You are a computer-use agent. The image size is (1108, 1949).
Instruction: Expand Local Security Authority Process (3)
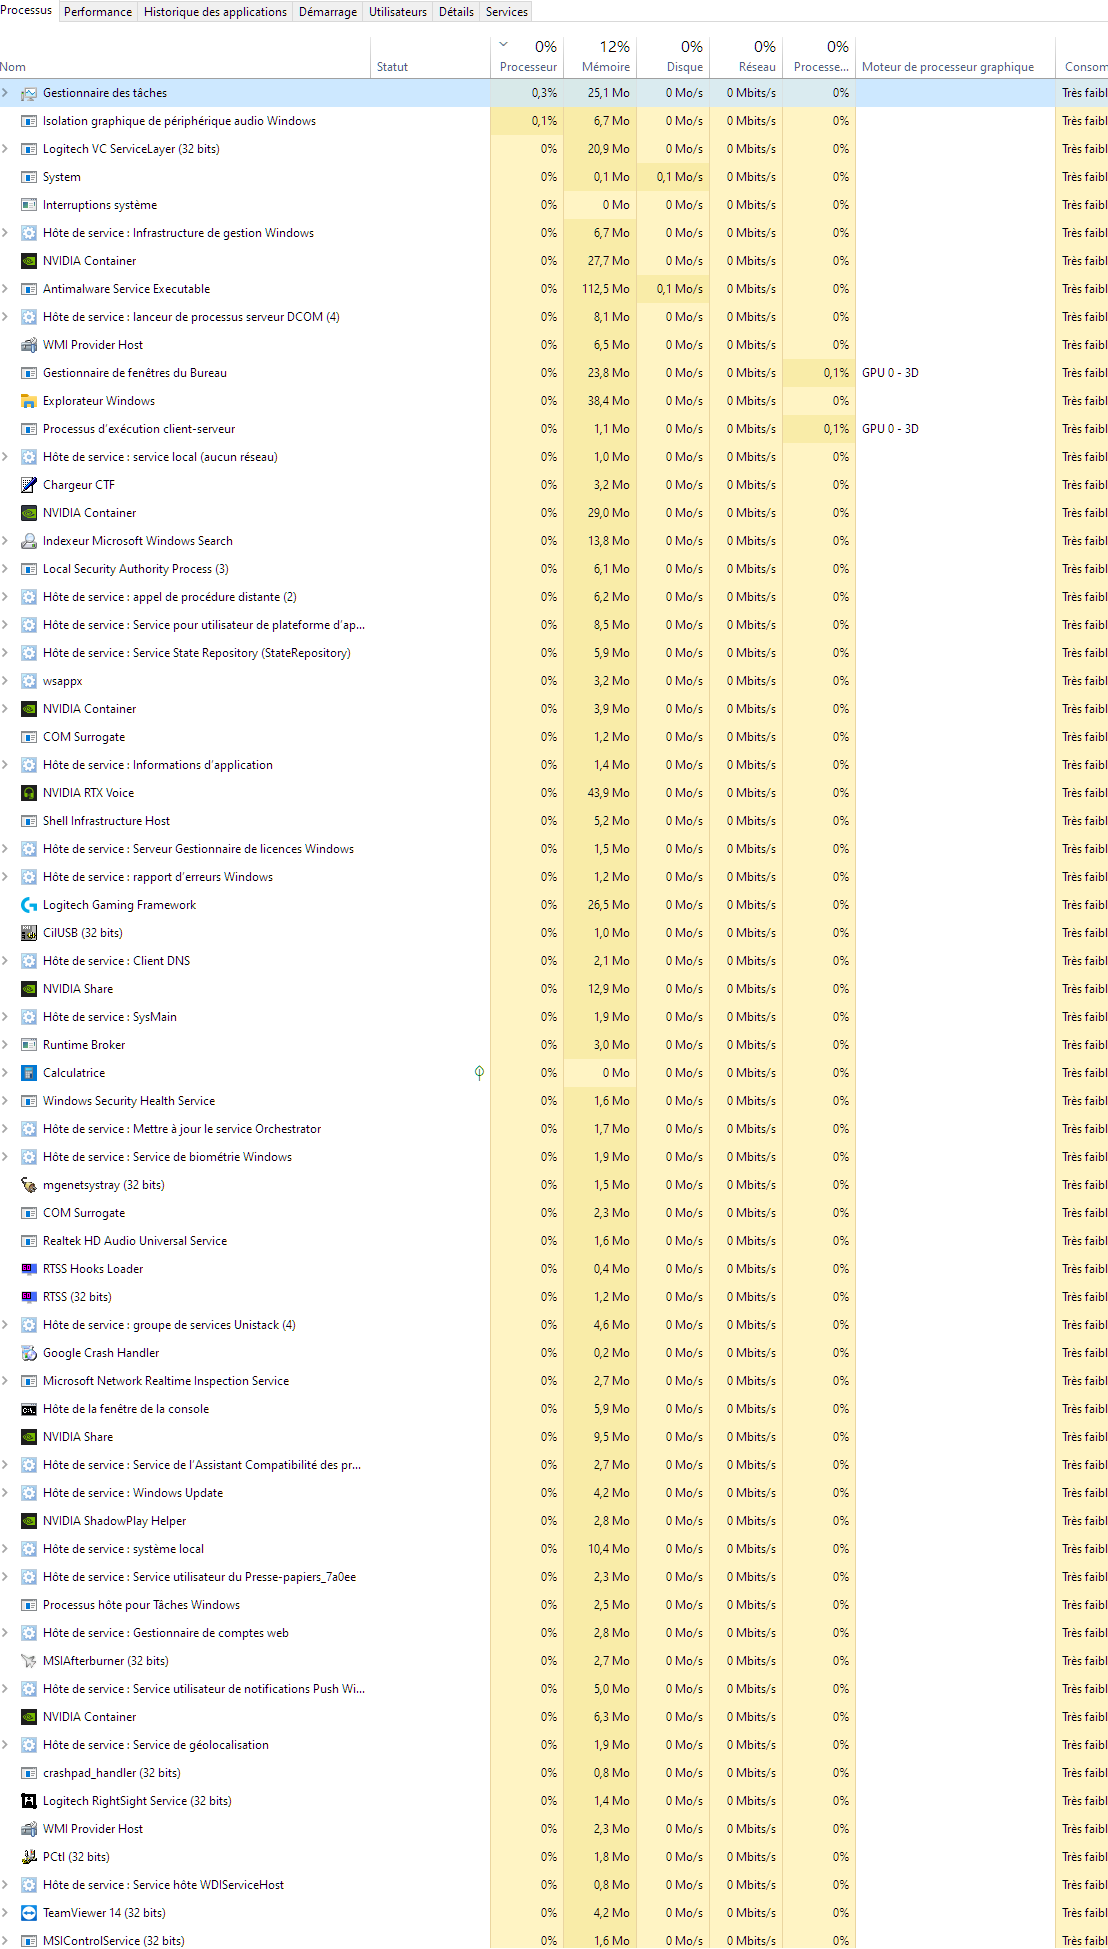pyautogui.click(x=5, y=569)
